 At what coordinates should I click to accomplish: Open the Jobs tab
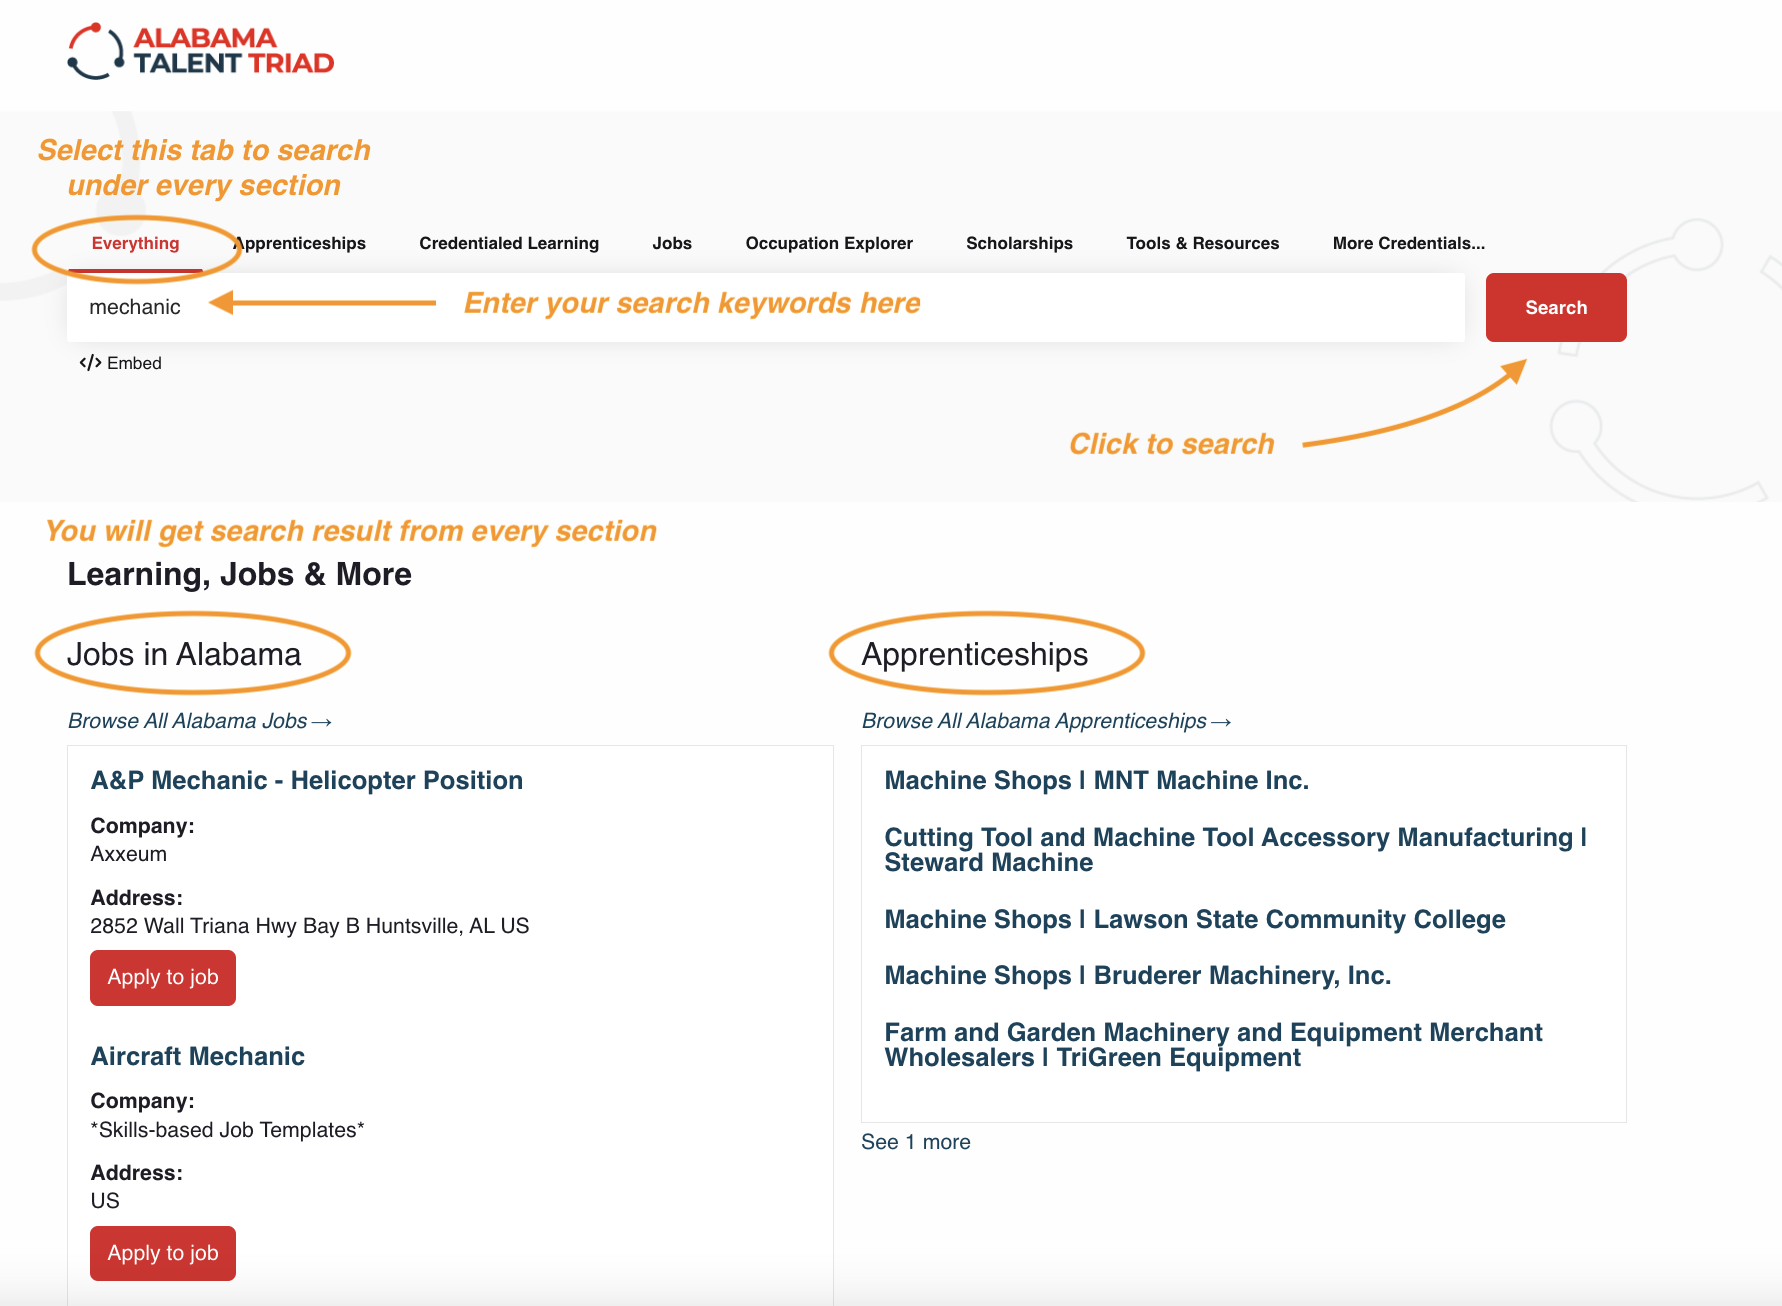click(x=671, y=243)
